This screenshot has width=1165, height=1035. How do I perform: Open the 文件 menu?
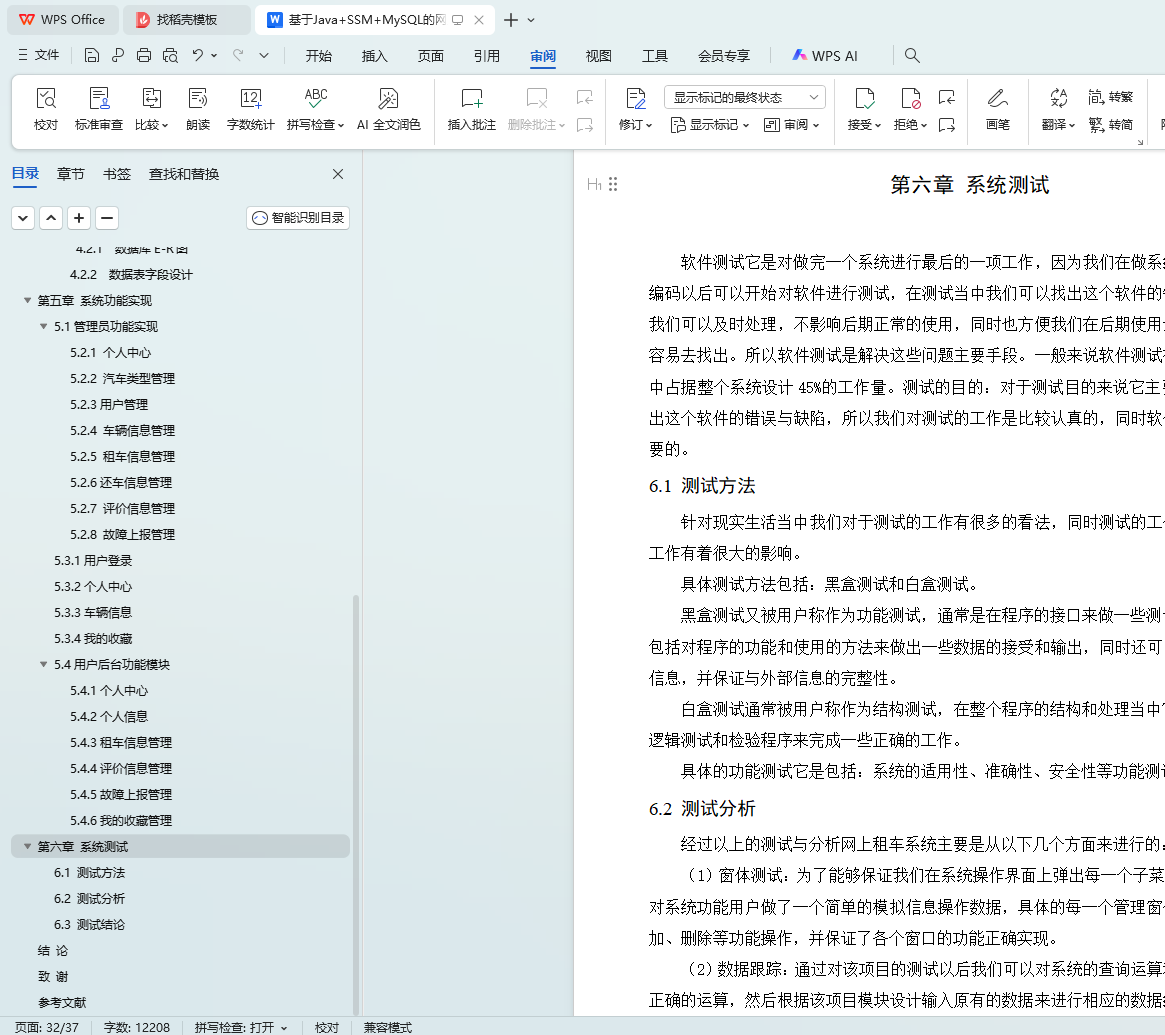click(39, 55)
